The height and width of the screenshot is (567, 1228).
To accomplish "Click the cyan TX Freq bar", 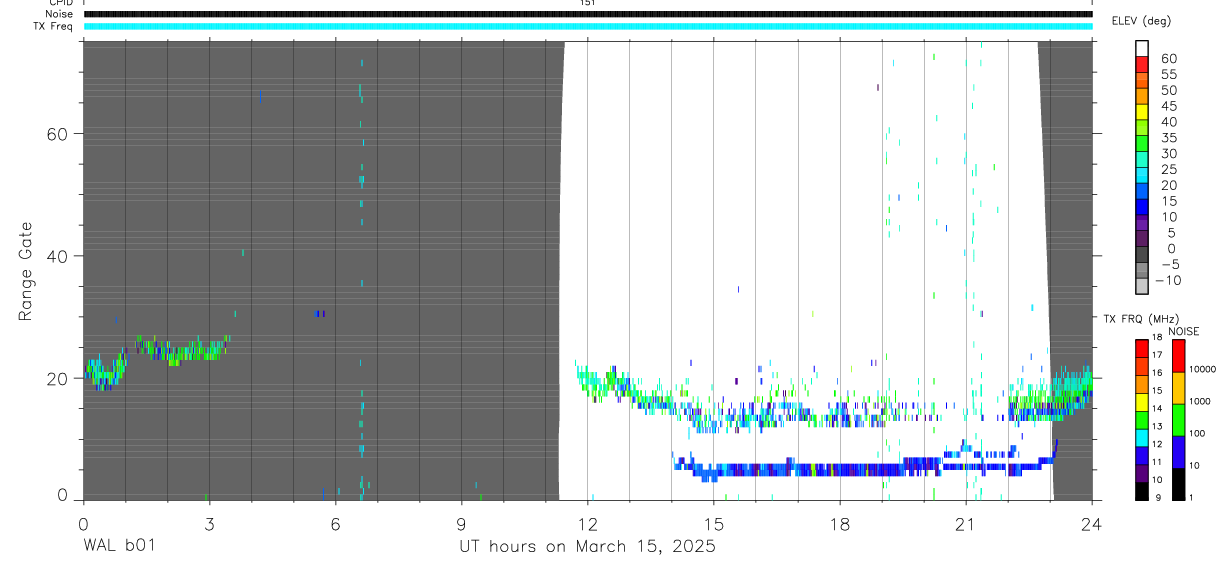I will 588,26.
